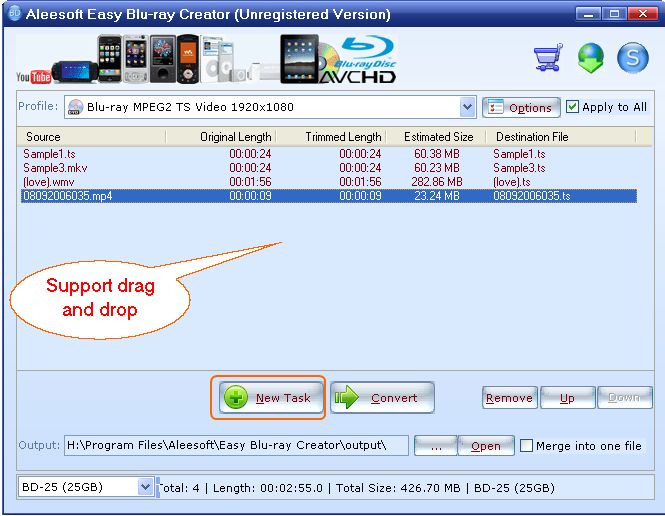Click the 60.23 MB estimated size cell
This screenshot has height=516, width=665.
[x=437, y=167]
